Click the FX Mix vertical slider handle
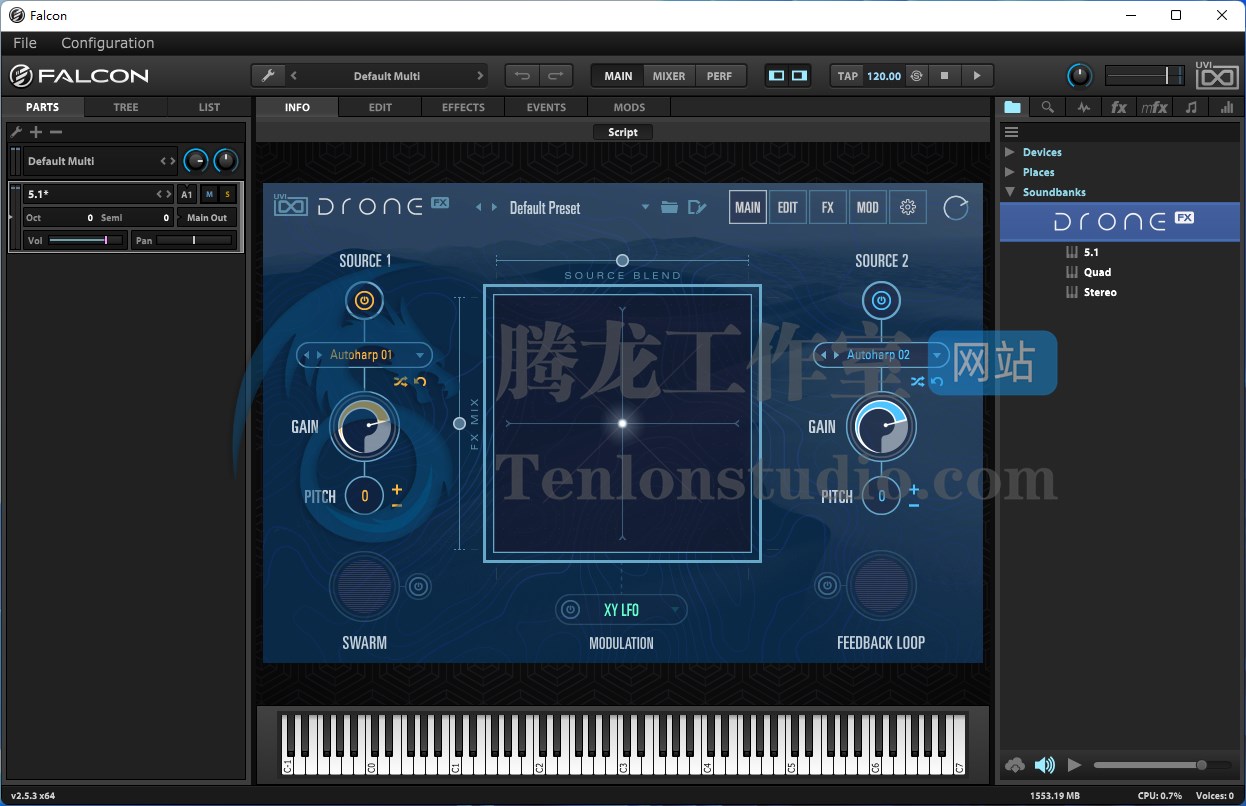 pyautogui.click(x=459, y=423)
